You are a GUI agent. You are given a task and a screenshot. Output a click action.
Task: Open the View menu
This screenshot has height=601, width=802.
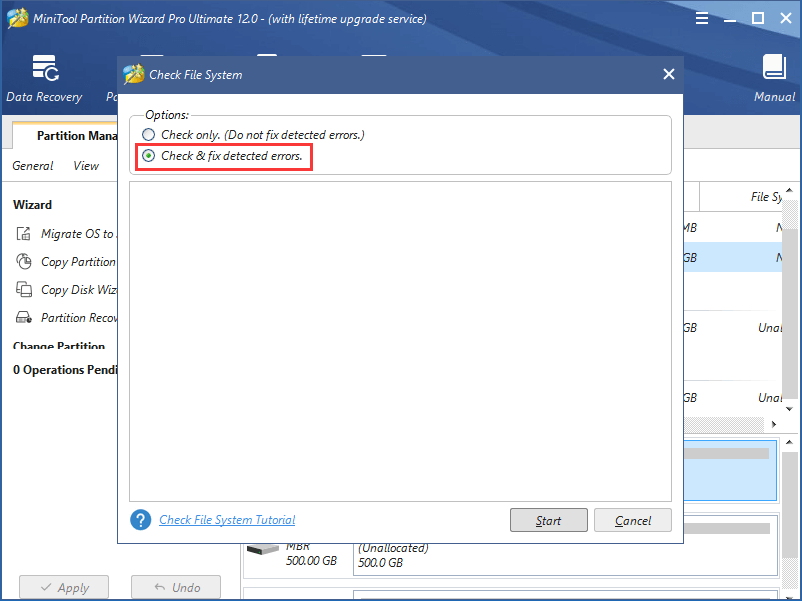[x=86, y=166]
